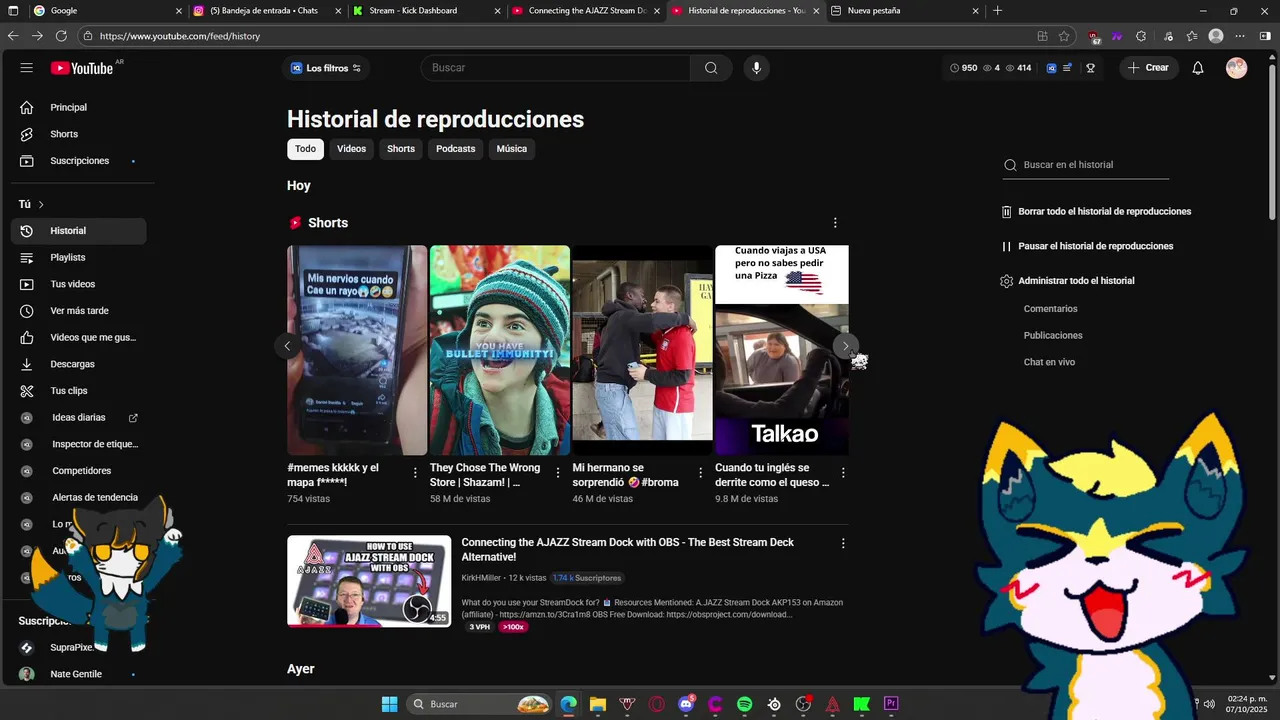Open Administrar todo el historial
Screen dimensions: 1280x720
(1067, 281)
